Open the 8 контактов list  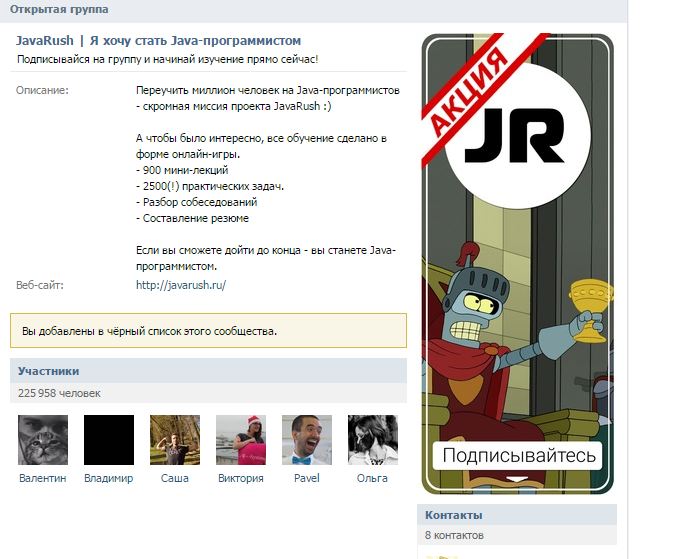pyautogui.click(x=454, y=535)
